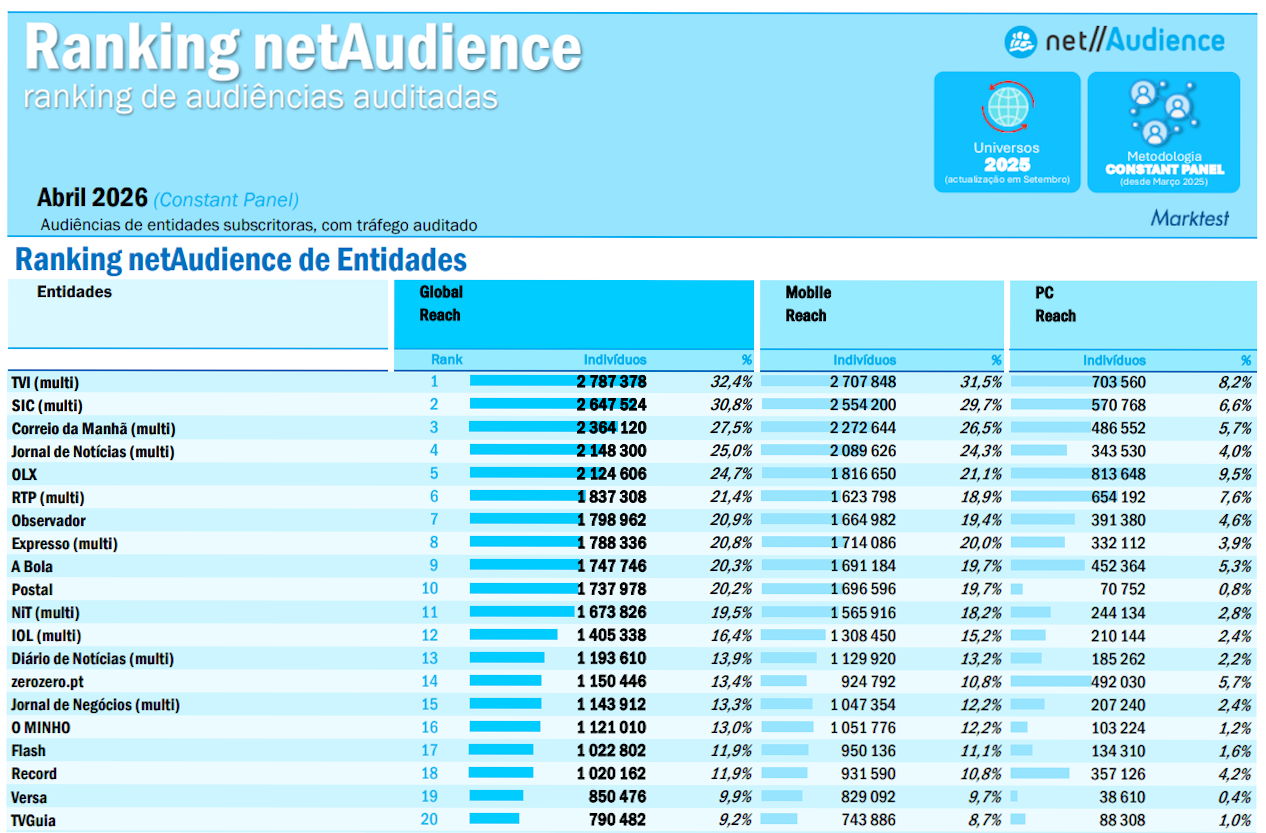Click the Marktest logo text

(x=1189, y=218)
